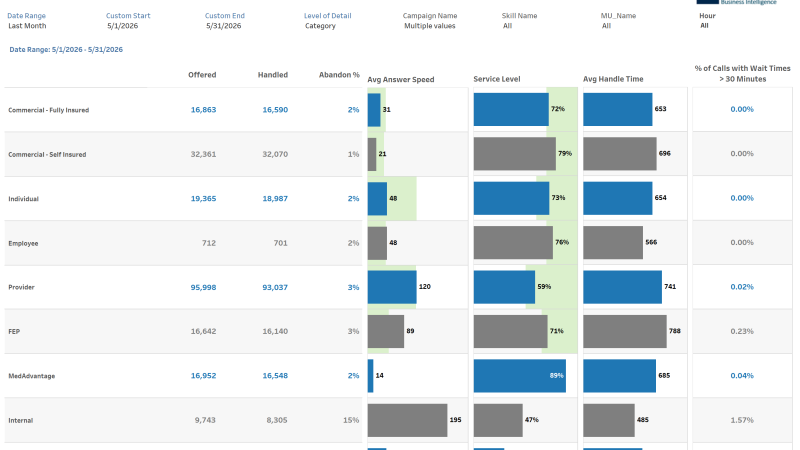Image resolution: width=800 pixels, height=450 pixels.
Task: Click the Handled column header
Action: pos(272,74)
